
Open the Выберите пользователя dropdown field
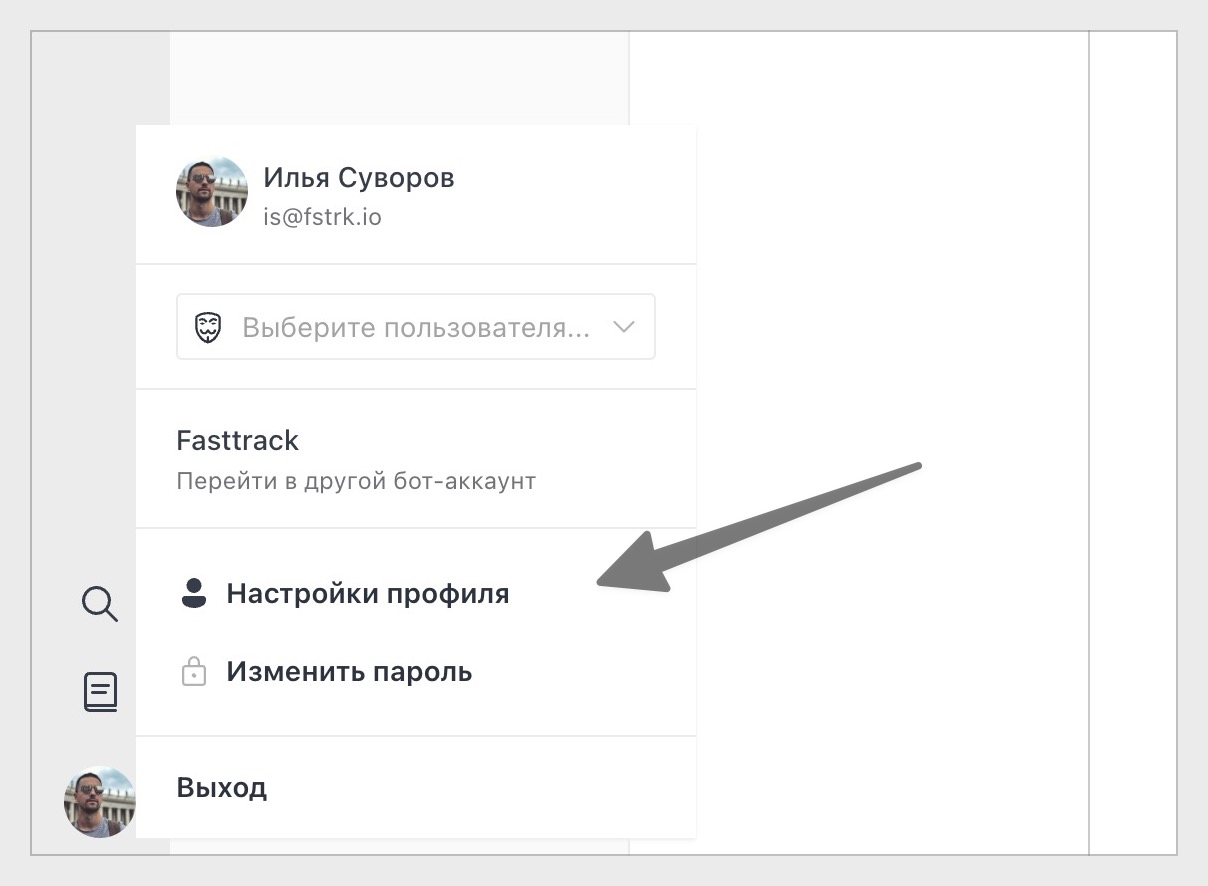[415, 327]
